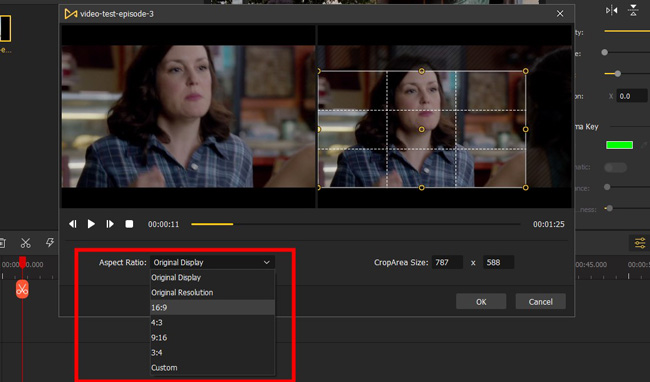Click the crop area center point handle
Screen dimensions: 650x382
[x=422, y=129]
